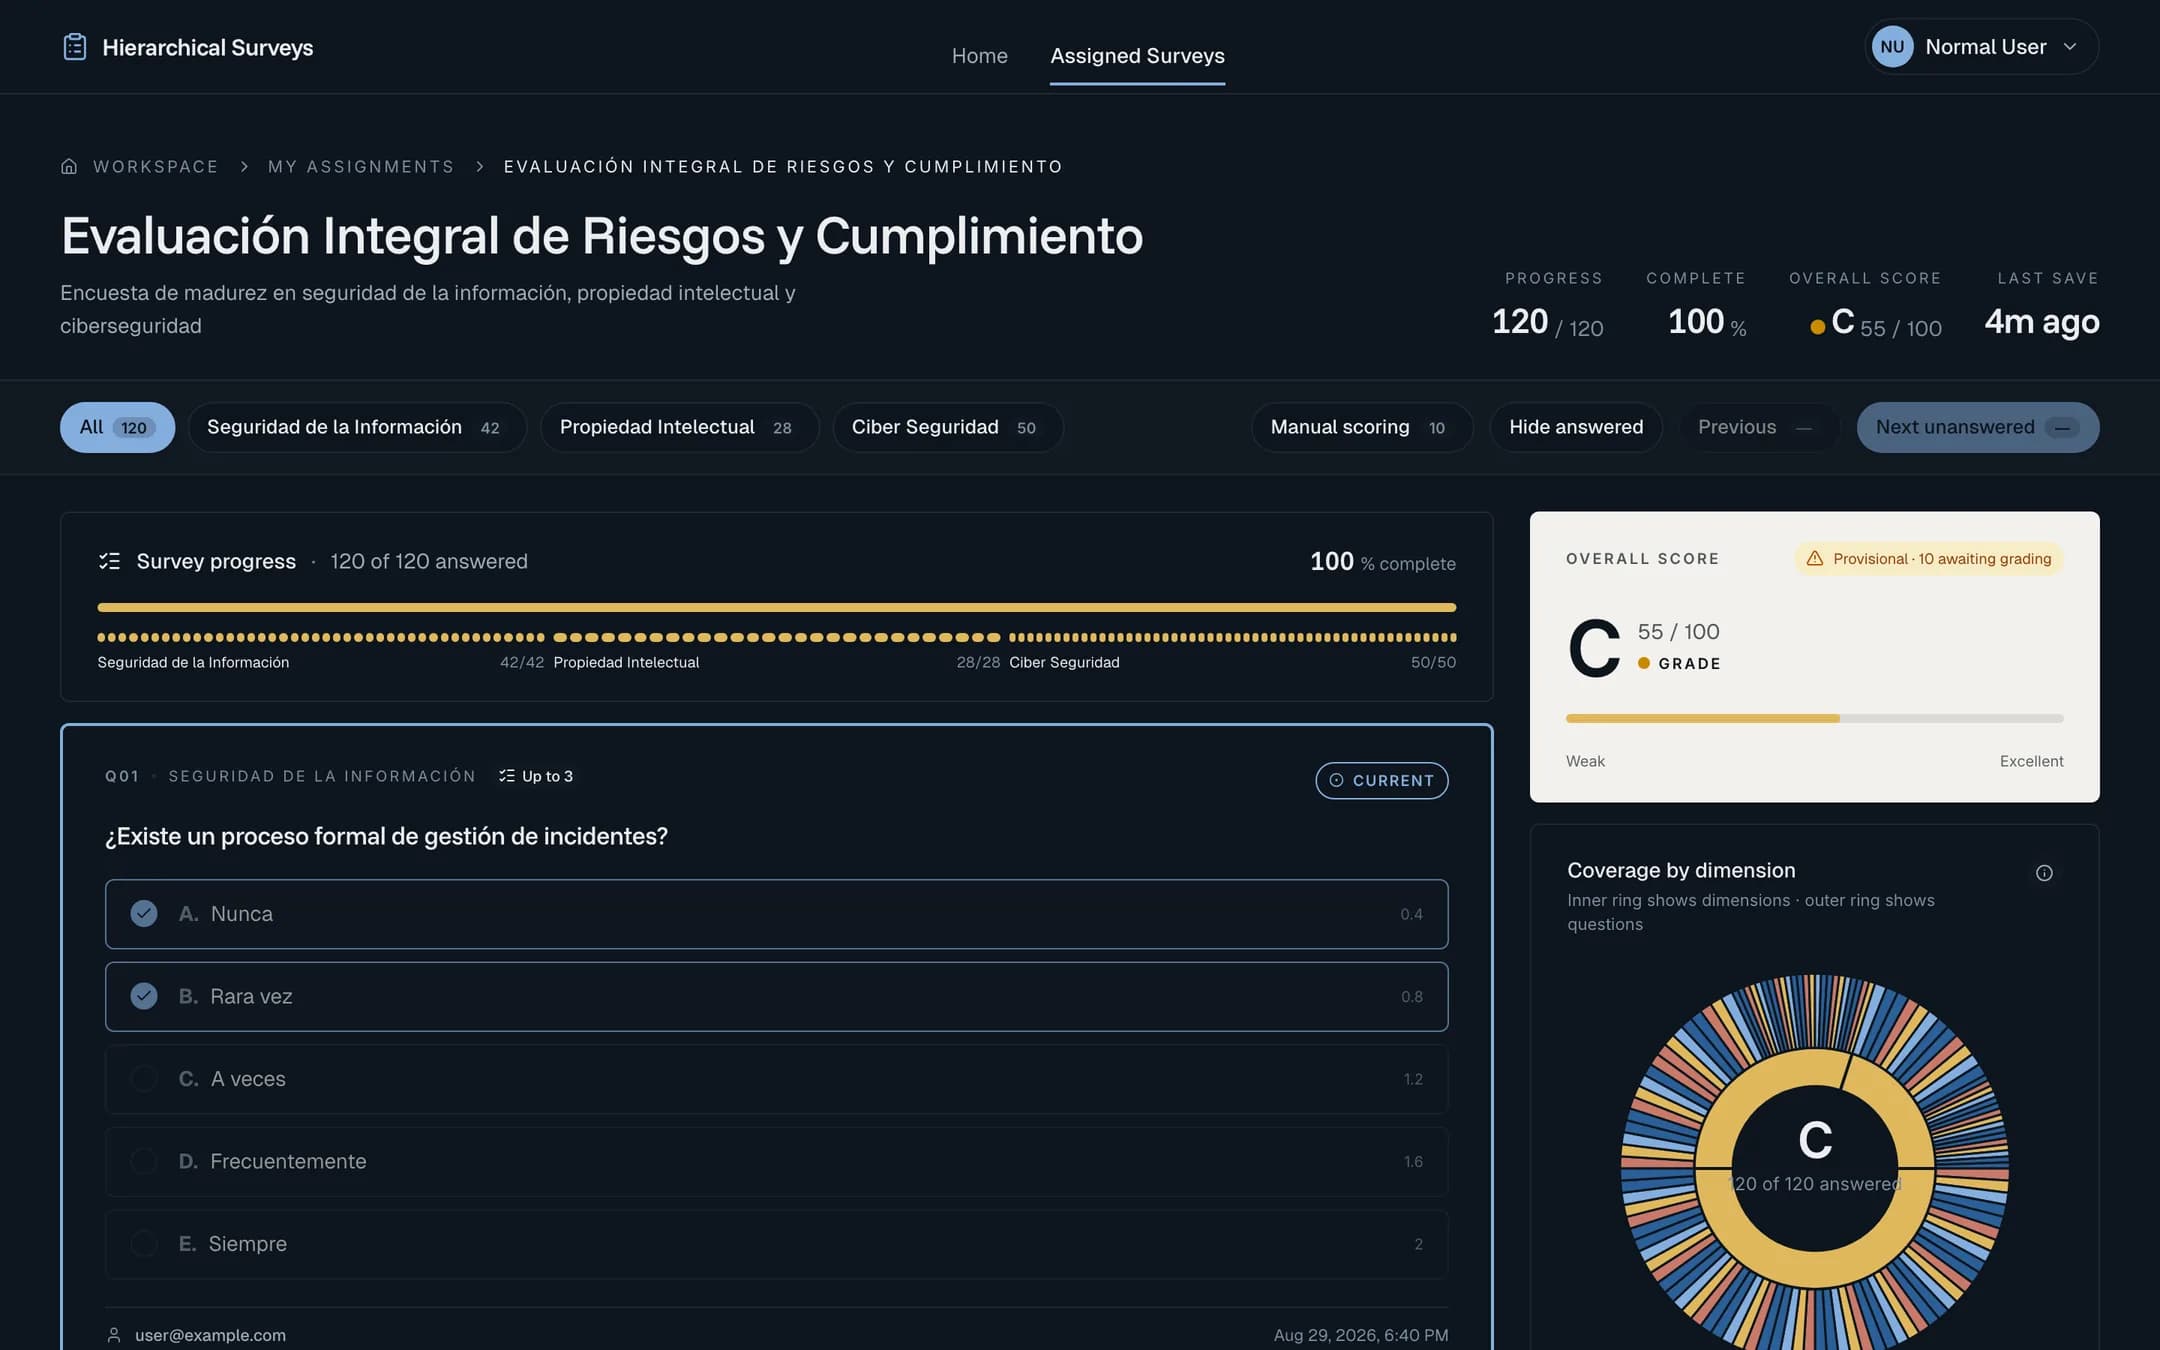Filter by Propiedad Intelectual dimension
The image size is (2160, 1350).
pos(679,427)
